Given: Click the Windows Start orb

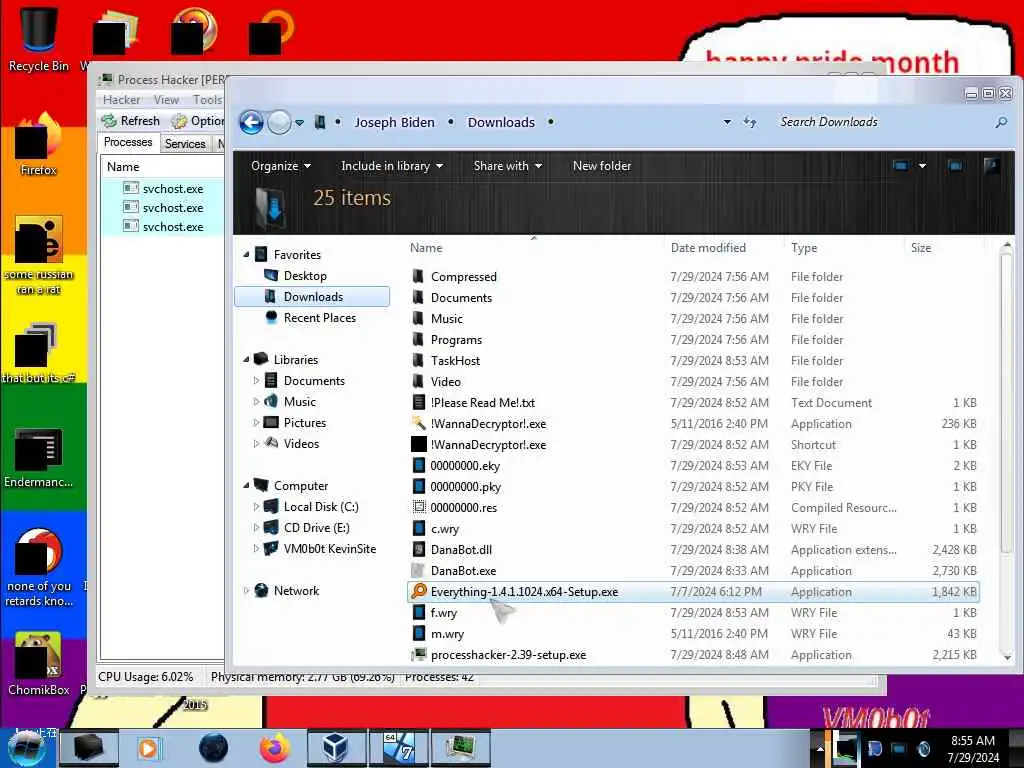Looking at the screenshot, I should (27, 748).
